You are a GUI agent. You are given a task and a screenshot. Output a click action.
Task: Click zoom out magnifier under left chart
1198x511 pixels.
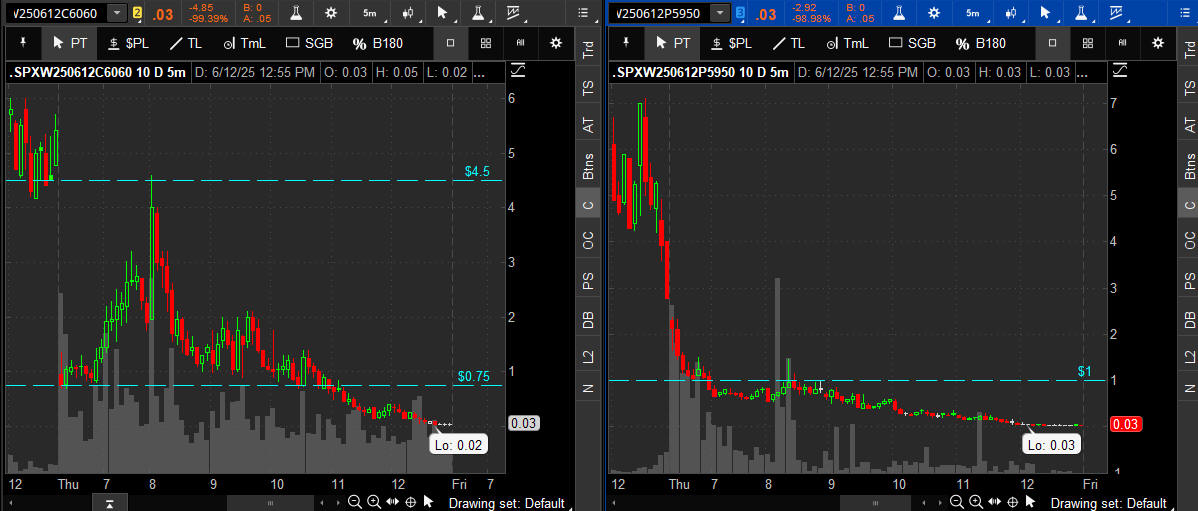(x=355, y=502)
